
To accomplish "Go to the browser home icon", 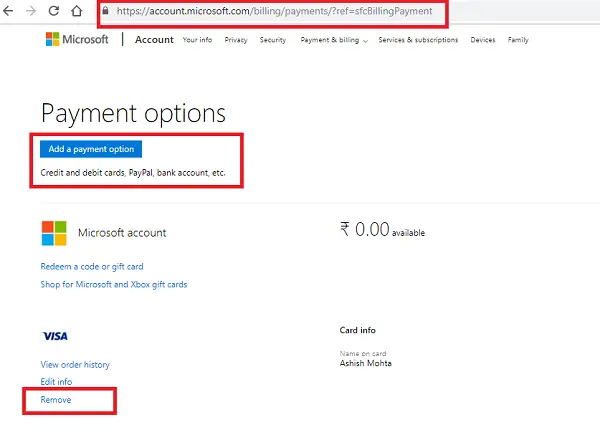I will [77, 11].
